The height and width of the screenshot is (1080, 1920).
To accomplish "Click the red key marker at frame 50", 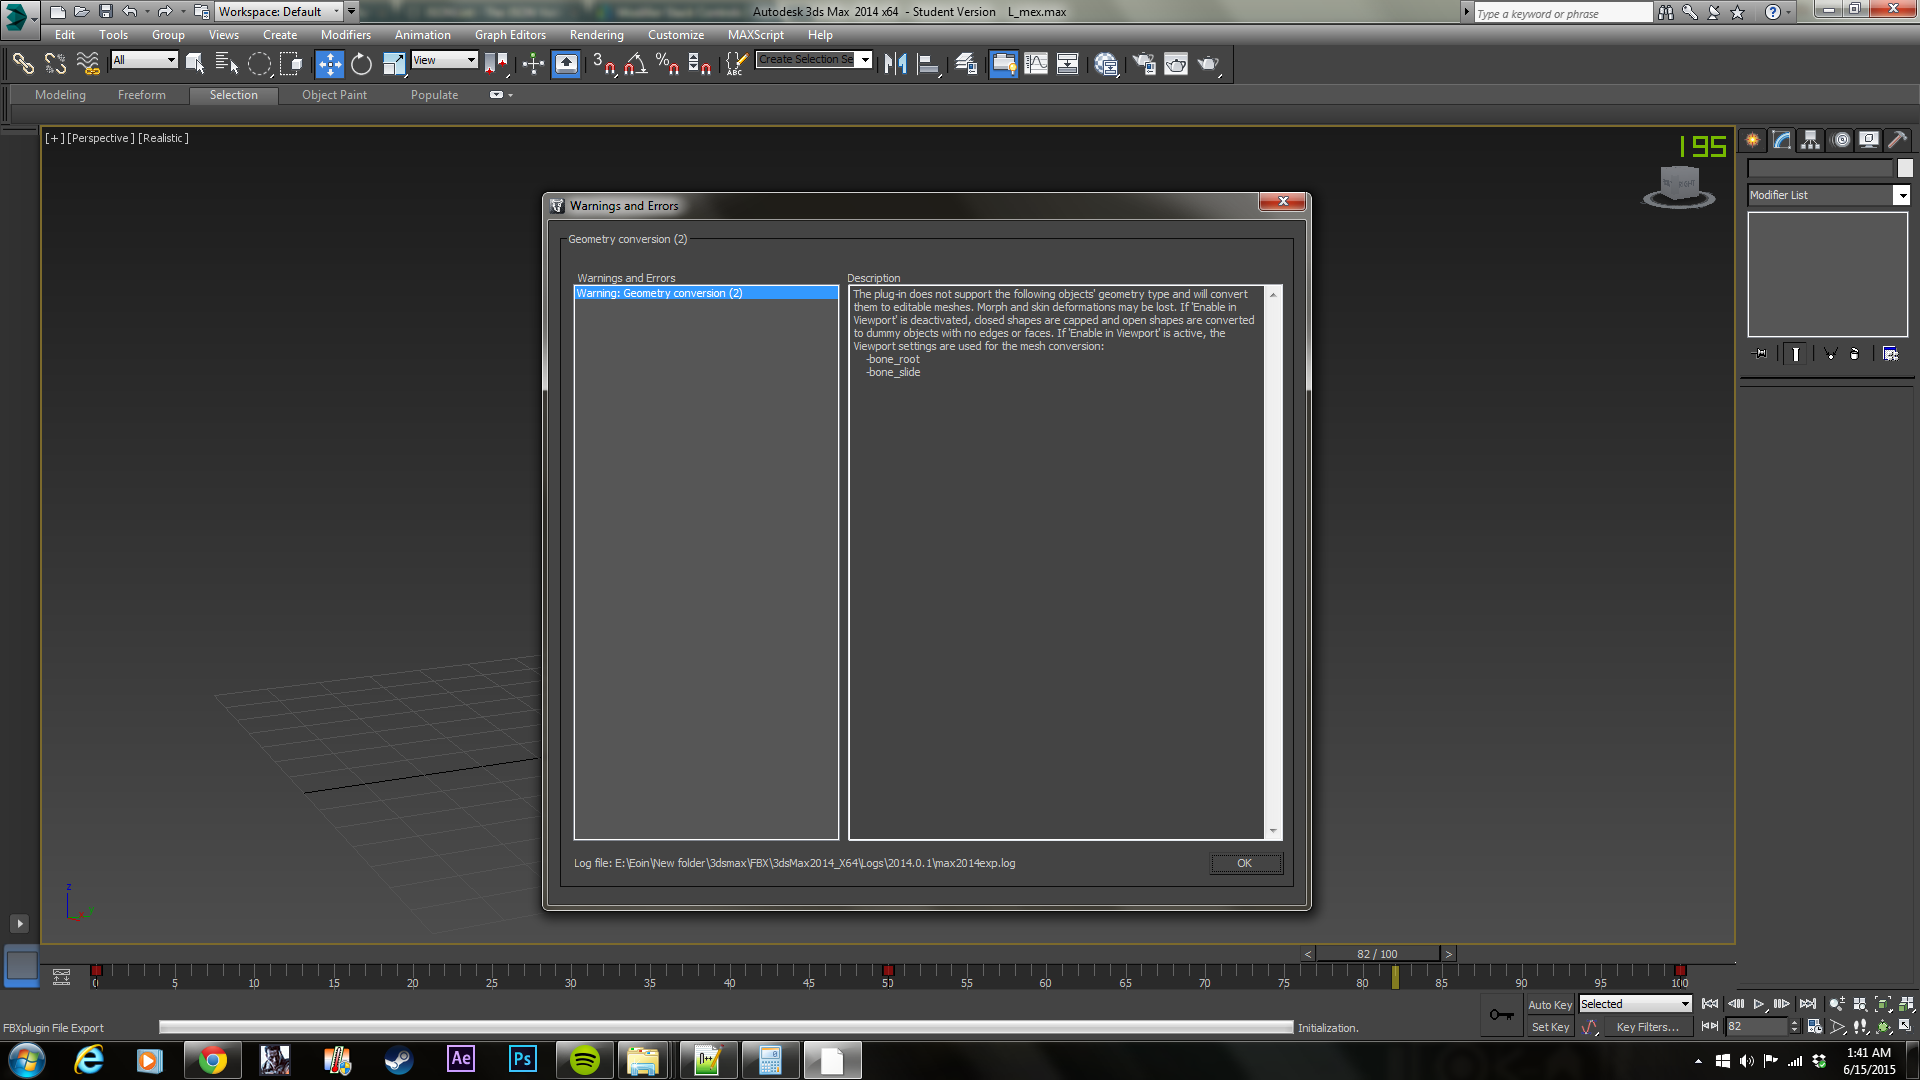I will coord(888,970).
